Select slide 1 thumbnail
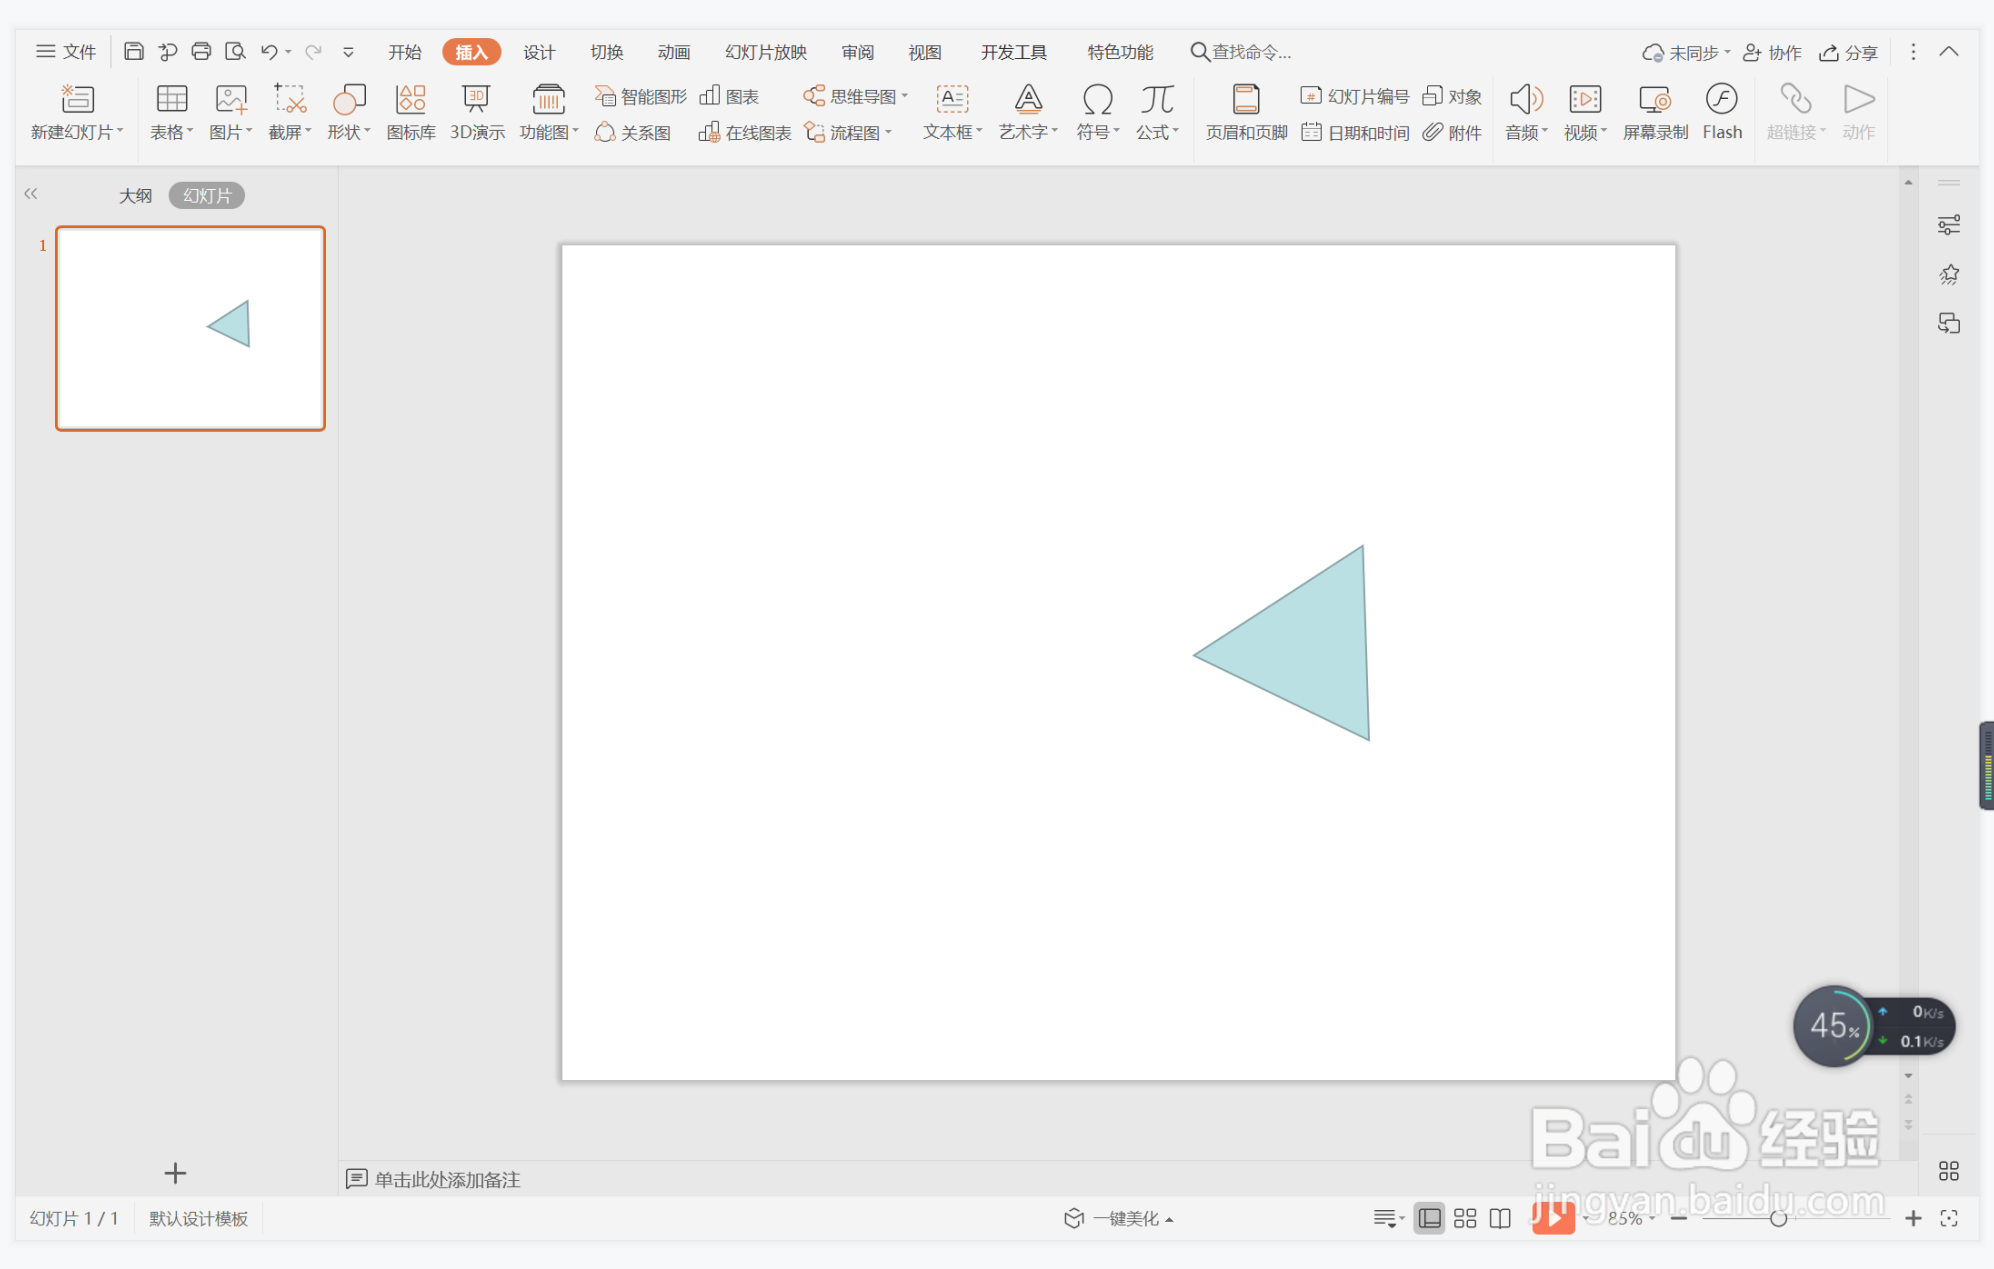The width and height of the screenshot is (1994, 1269). point(190,329)
